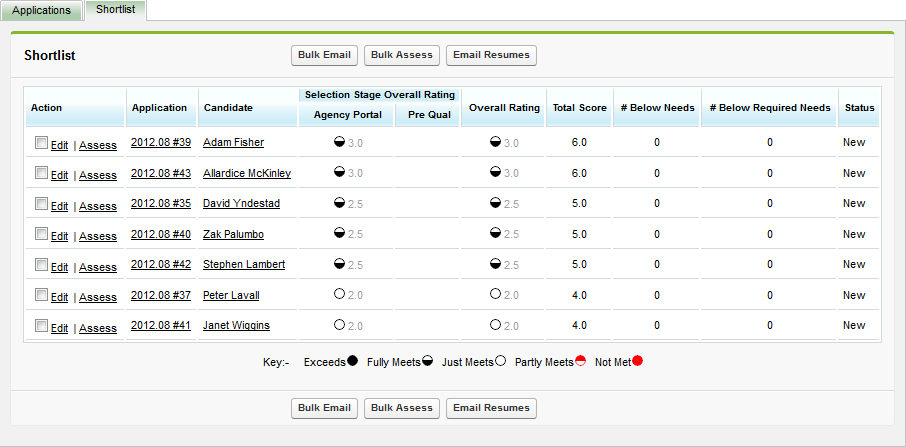The height and width of the screenshot is (447, 906).
Task: Click the Fully Meets icon in key
Action: [426, 361]
